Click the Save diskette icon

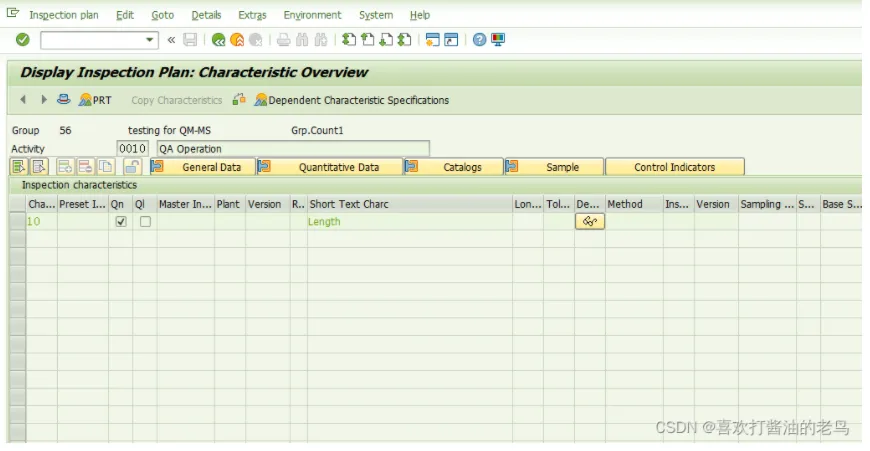coord(190,40)
